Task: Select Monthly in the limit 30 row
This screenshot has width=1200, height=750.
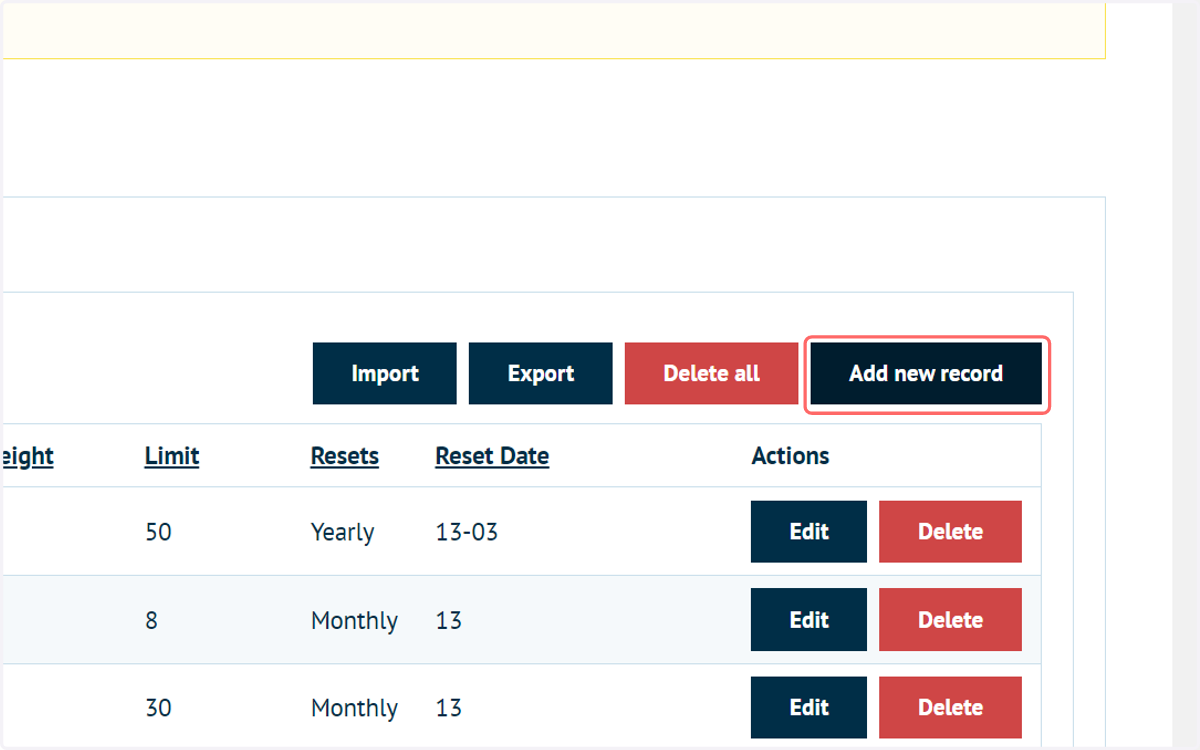Action: click(x=354, y=709)
